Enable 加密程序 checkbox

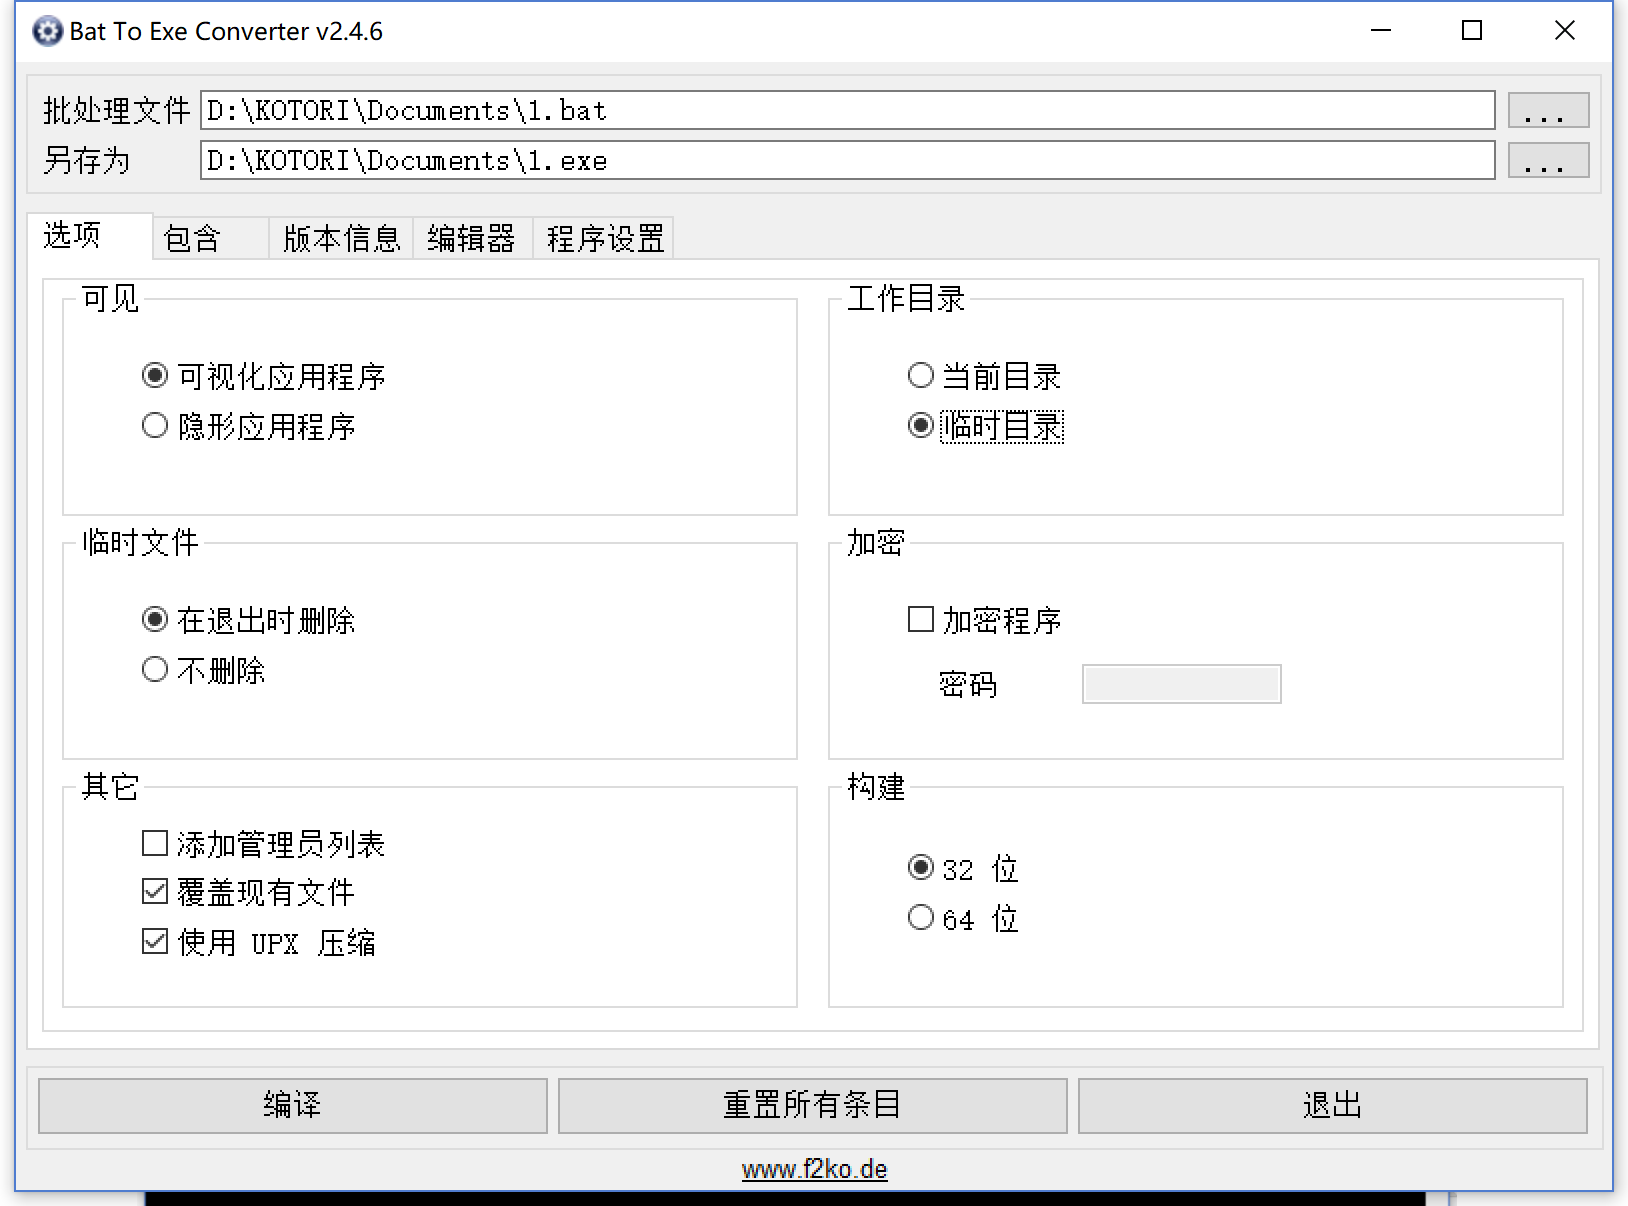[984, 620]
